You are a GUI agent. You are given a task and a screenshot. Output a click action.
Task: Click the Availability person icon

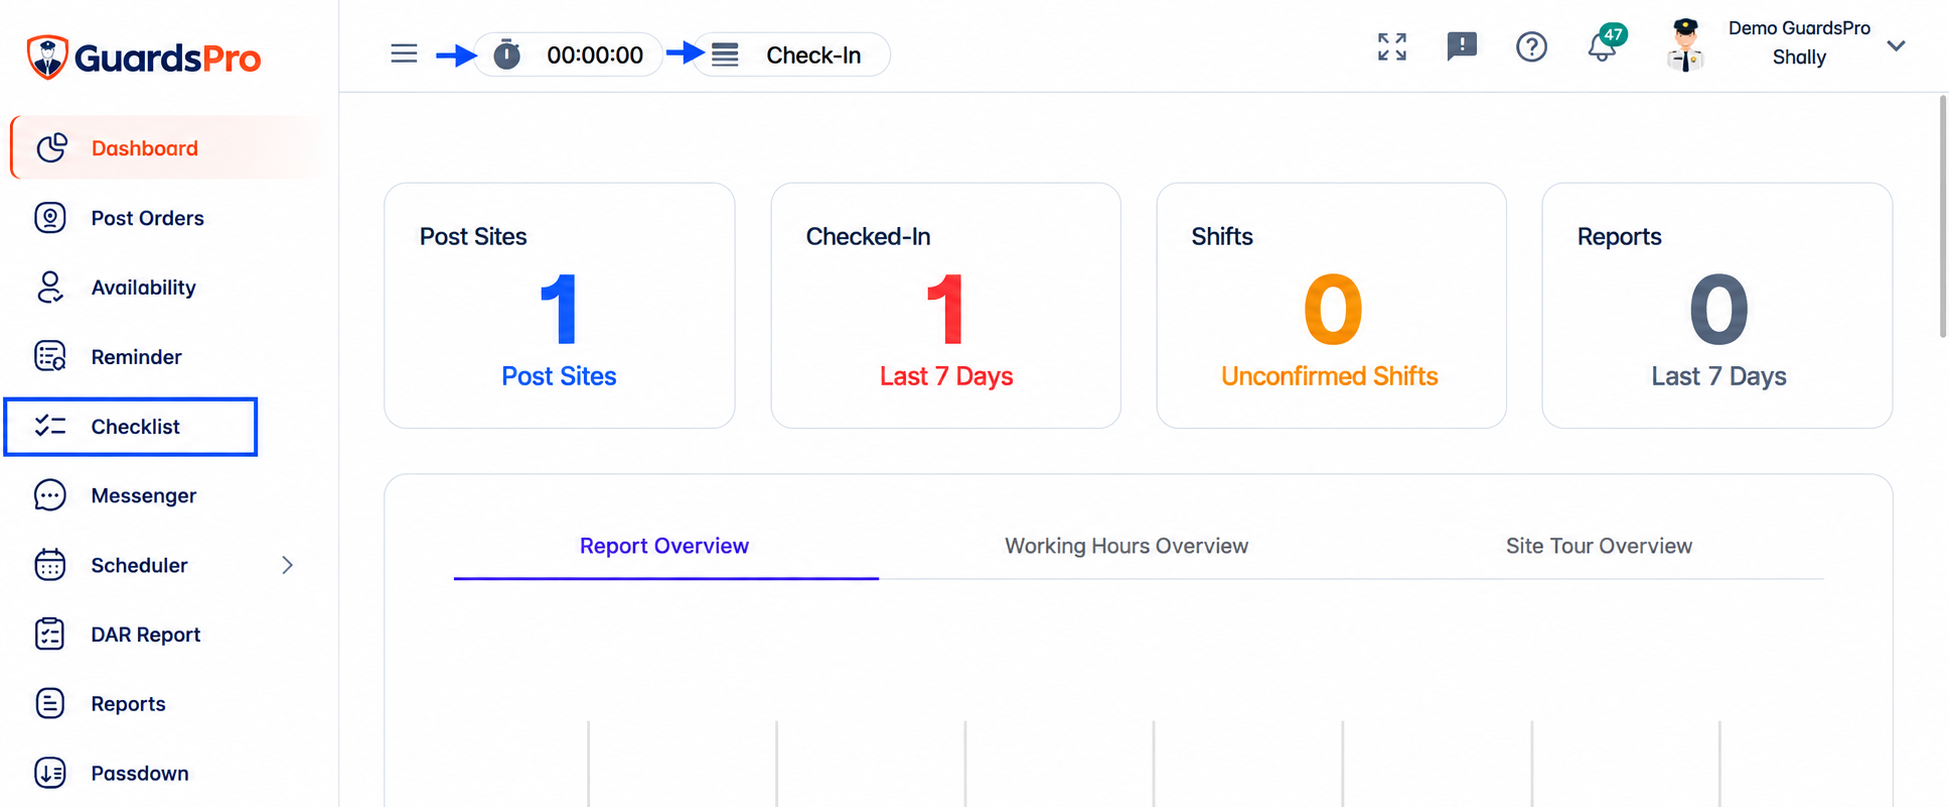click(x=50, y=287)
